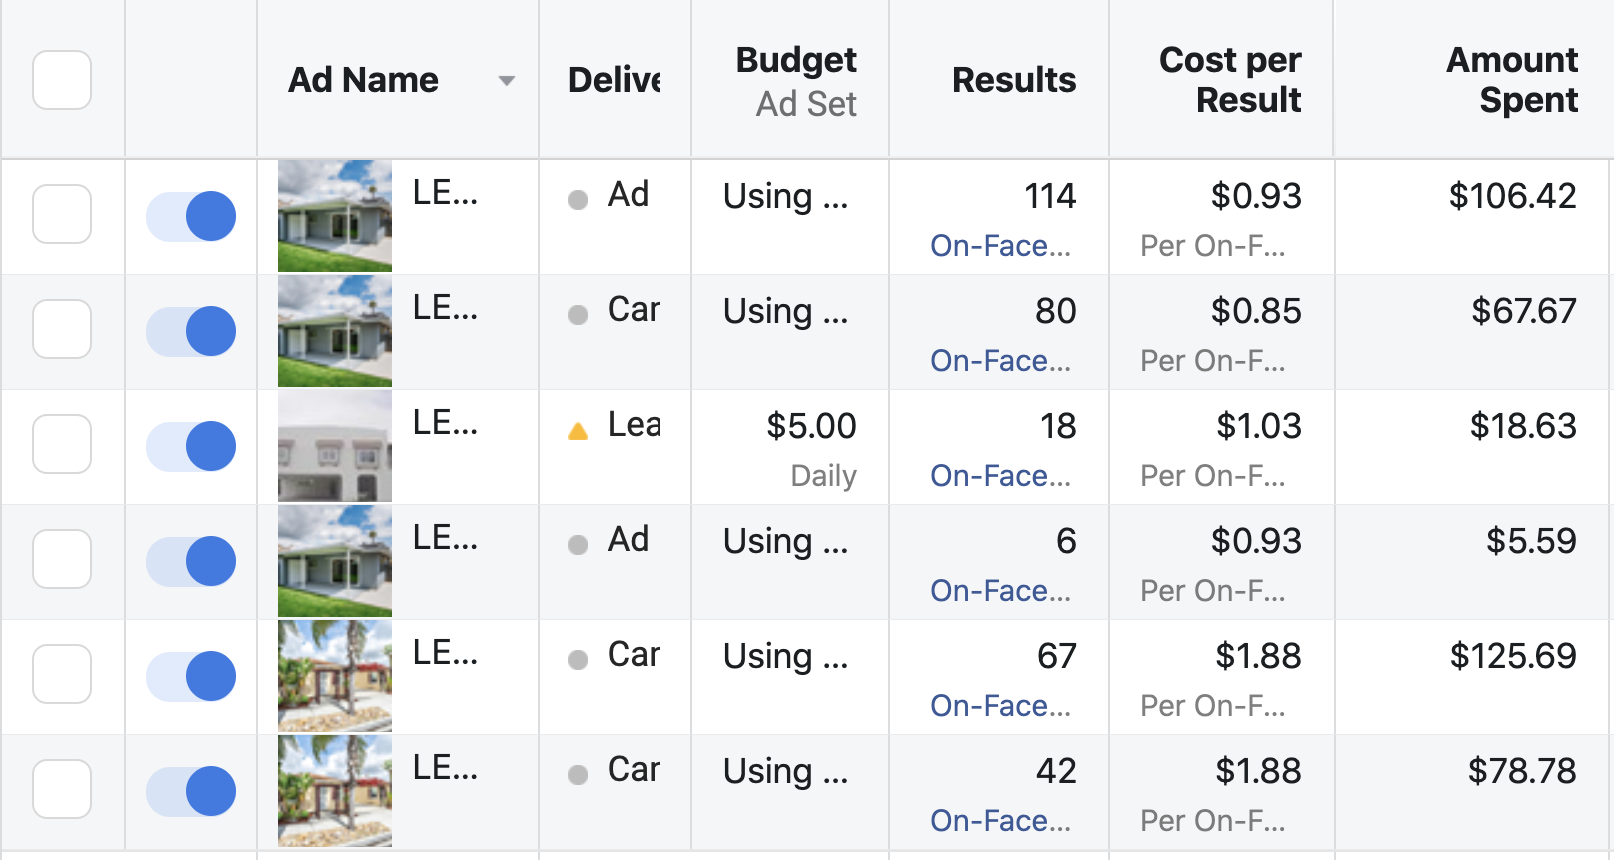Screen dimensions: 1614x860
Task: Sort by the Results column header
Action: coord(1014,80)
